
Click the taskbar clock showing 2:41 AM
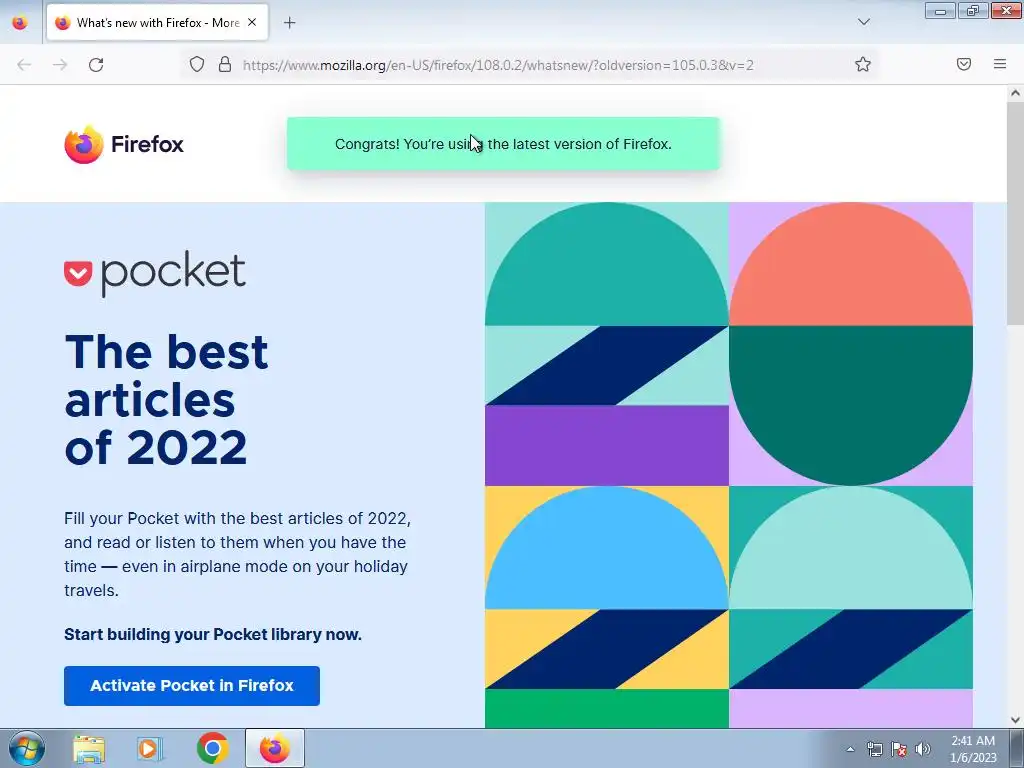[973, 749]
